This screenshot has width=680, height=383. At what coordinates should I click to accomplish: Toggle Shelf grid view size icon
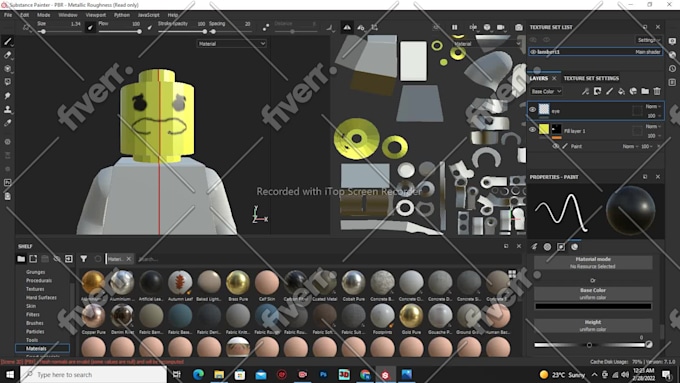point(512,273)
